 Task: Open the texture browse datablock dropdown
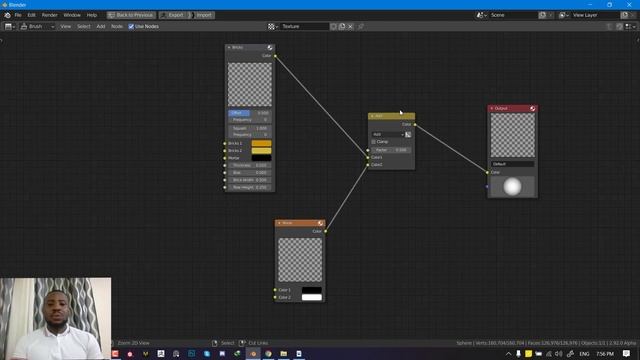[273, 27]
